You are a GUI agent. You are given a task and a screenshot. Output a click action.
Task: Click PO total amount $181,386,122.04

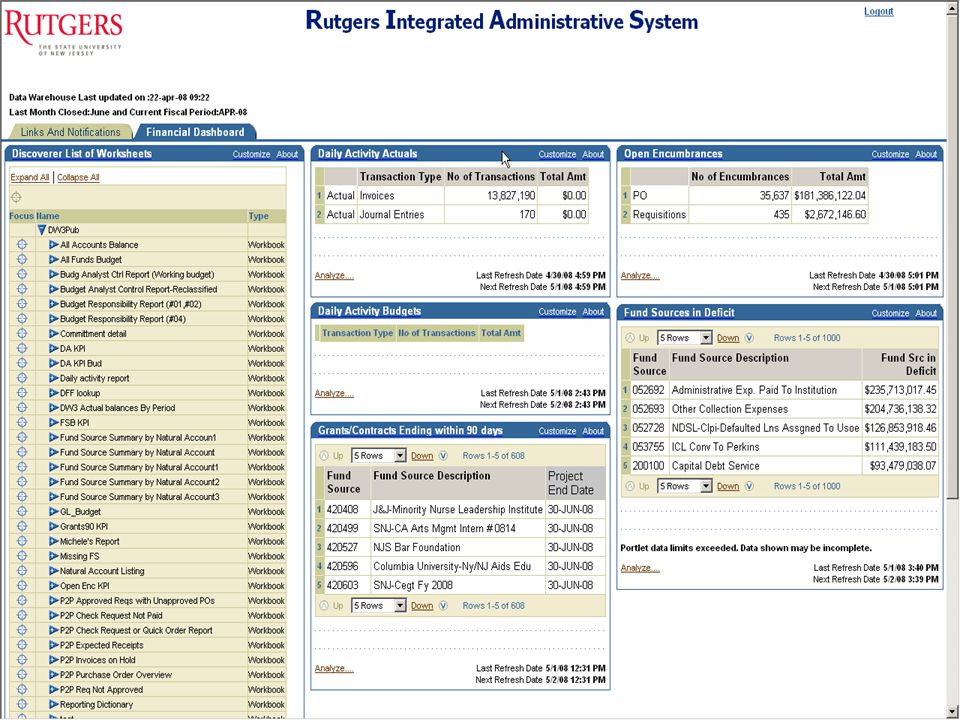tap(830, 195)
